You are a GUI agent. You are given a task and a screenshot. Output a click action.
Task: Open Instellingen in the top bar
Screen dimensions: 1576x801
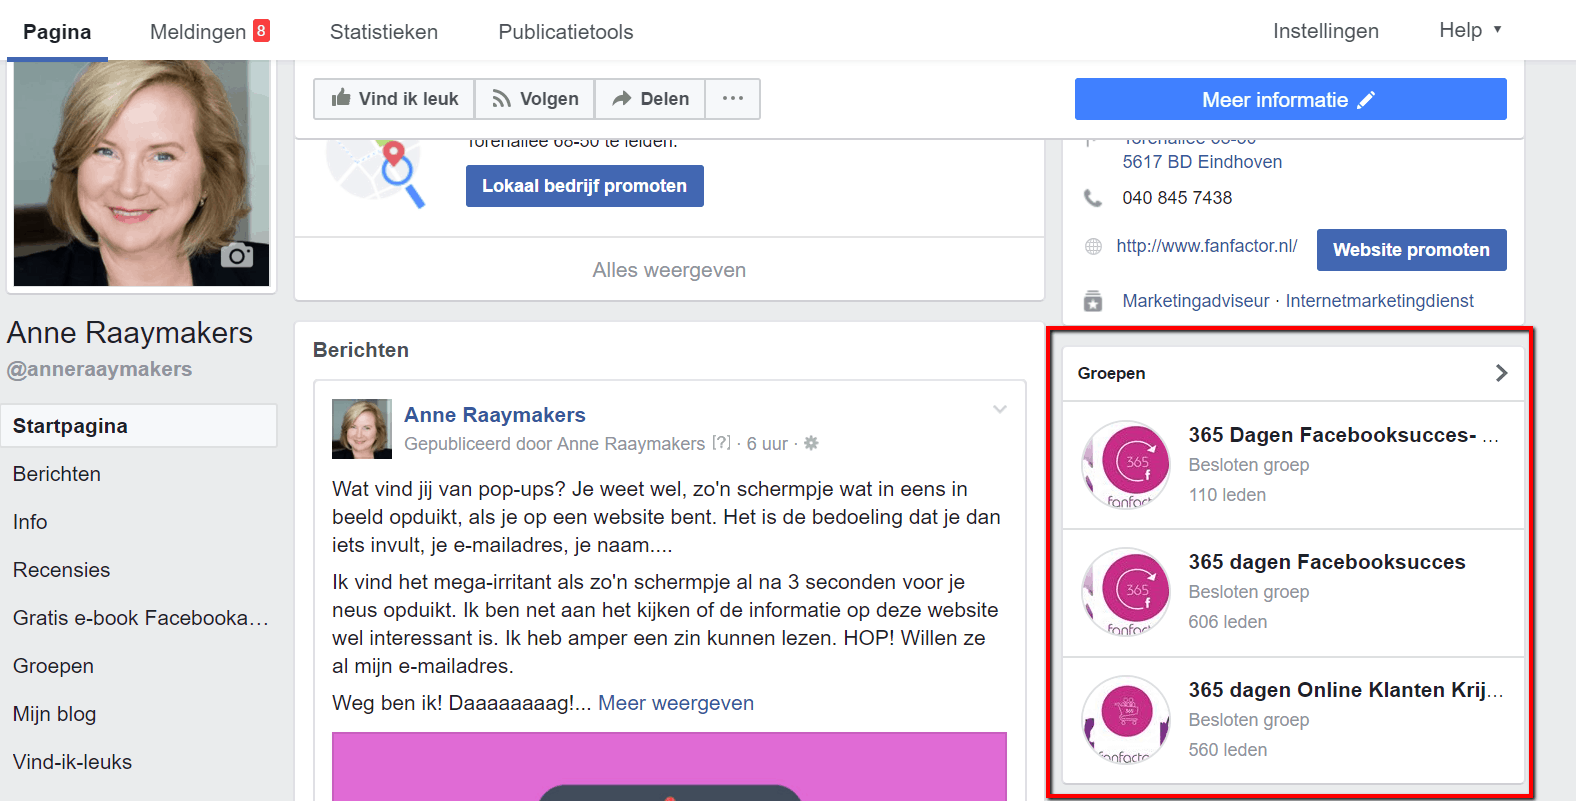(1326, 31)
